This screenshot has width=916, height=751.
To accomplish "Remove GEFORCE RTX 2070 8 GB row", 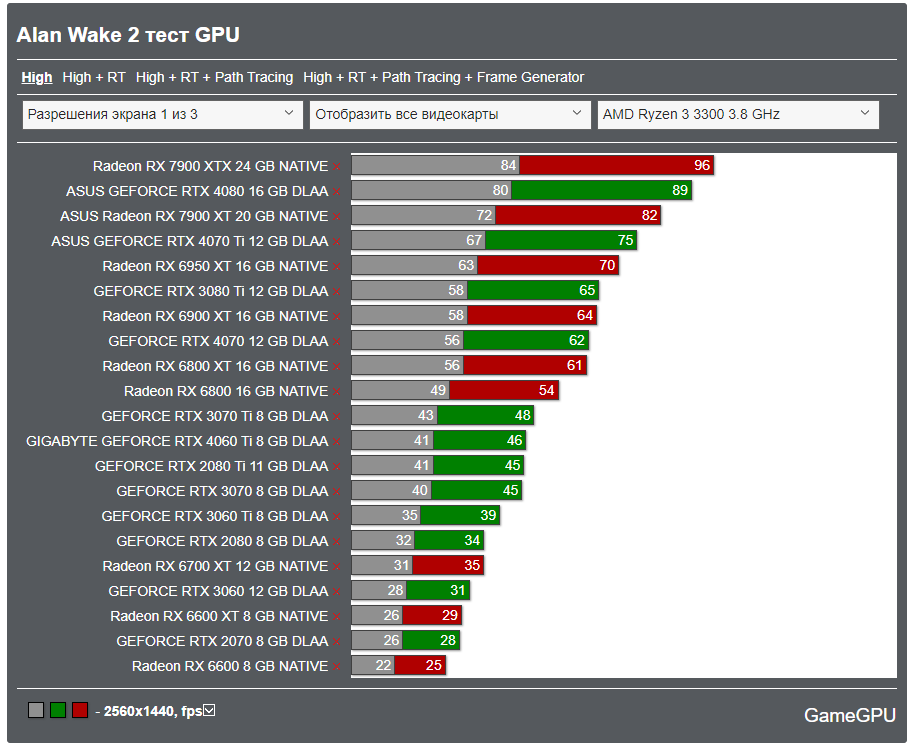I will coord(337,642).
